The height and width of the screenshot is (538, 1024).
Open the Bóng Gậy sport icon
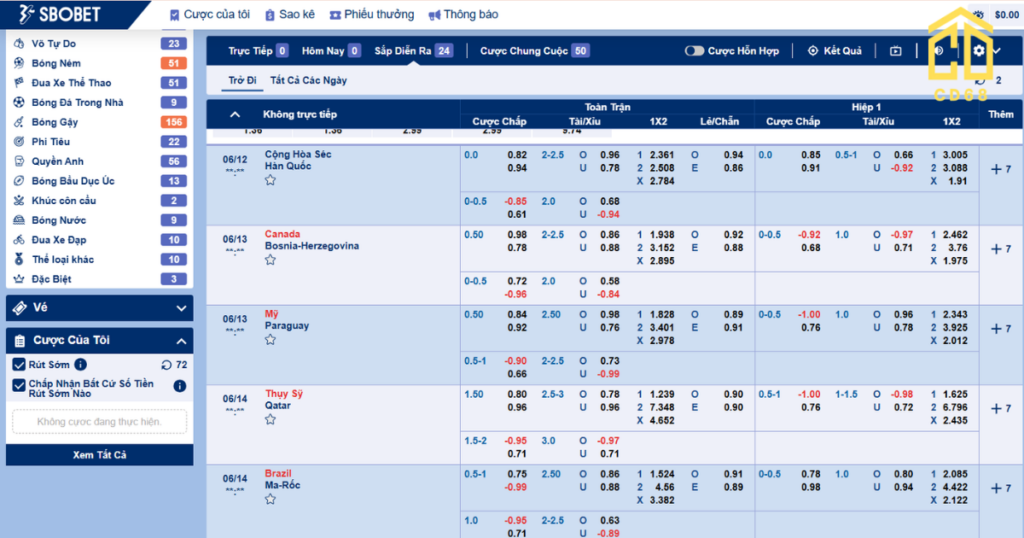coord(19,122)
